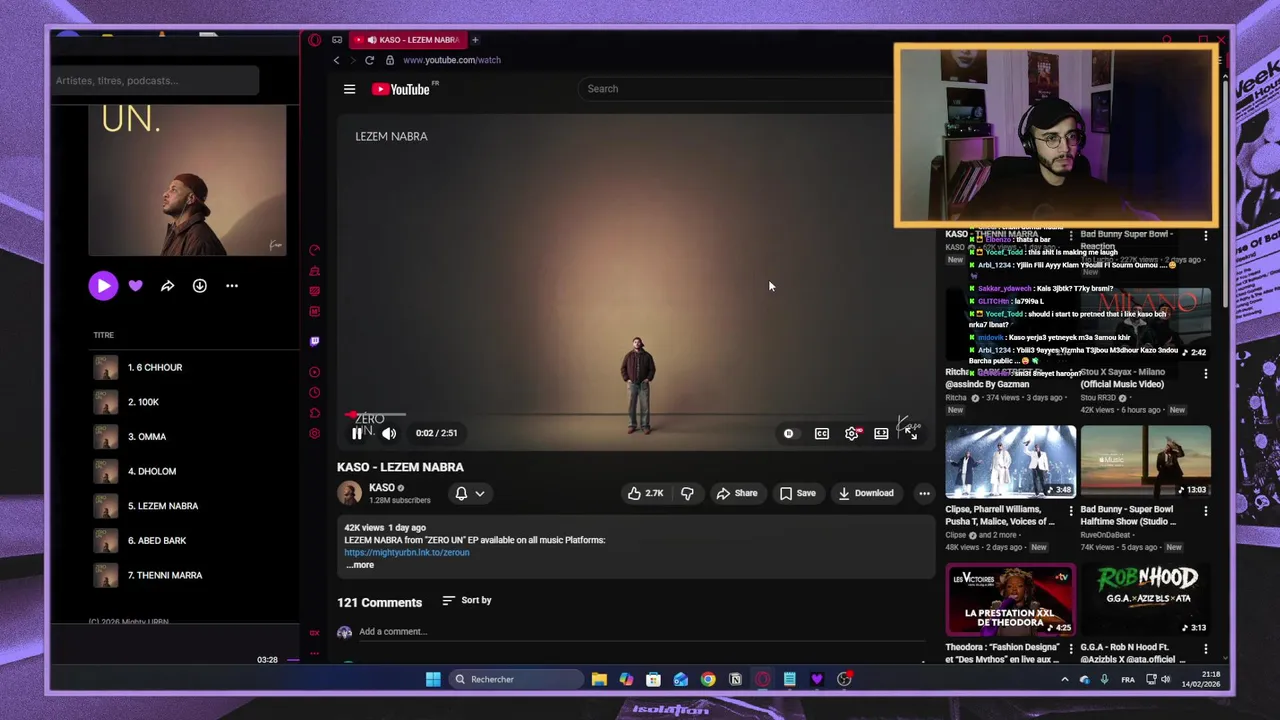Open the video settings gear
The width and height of the screenshot is (1280, 720).
coord(852,433)
